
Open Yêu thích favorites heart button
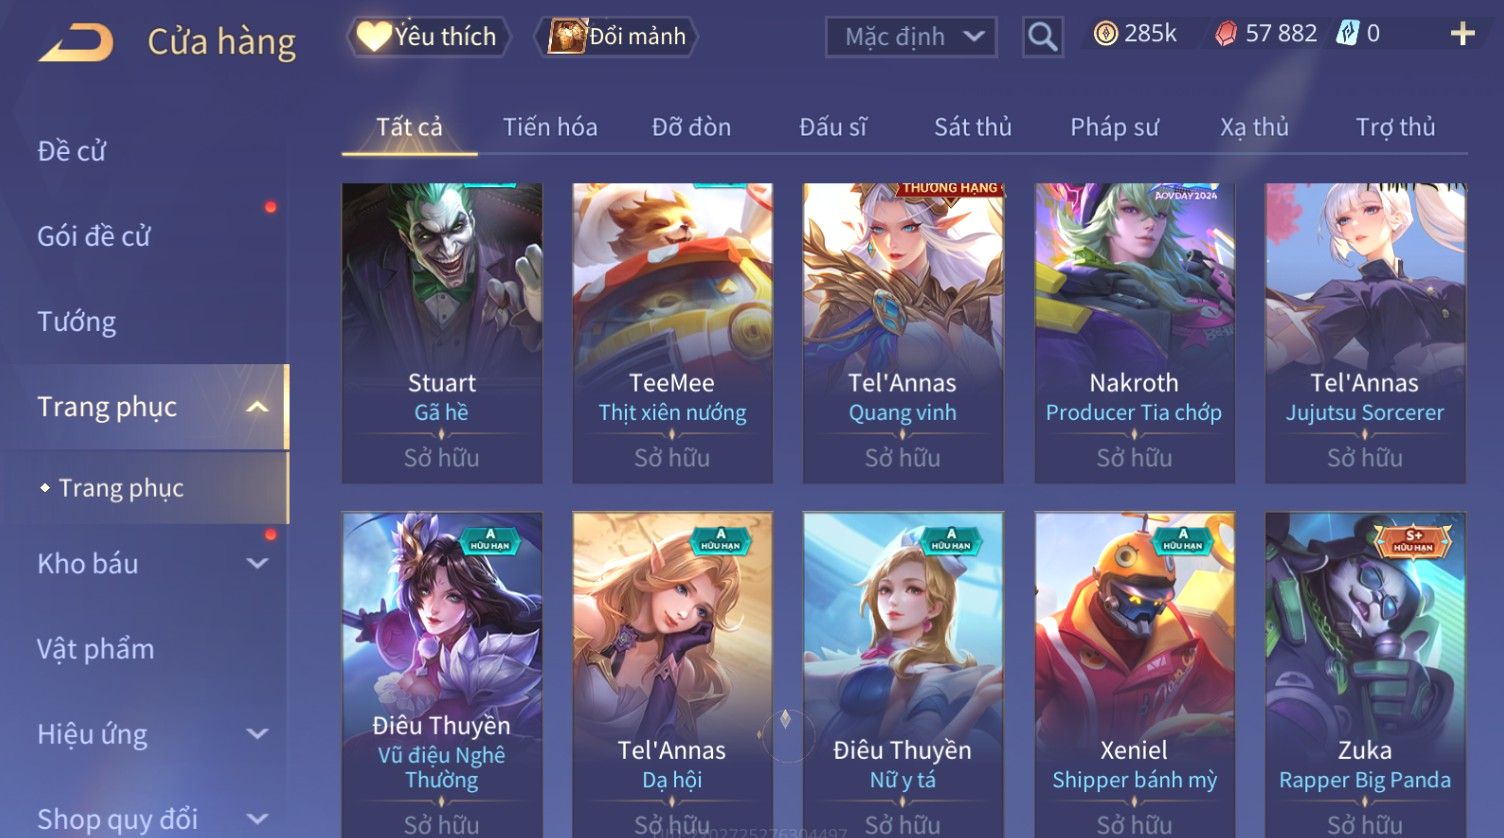tap(428, 37)
